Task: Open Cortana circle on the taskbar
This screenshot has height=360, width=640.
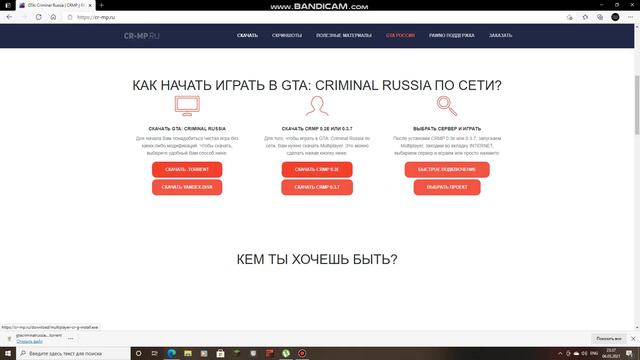Action: click(x=138, y=353)
